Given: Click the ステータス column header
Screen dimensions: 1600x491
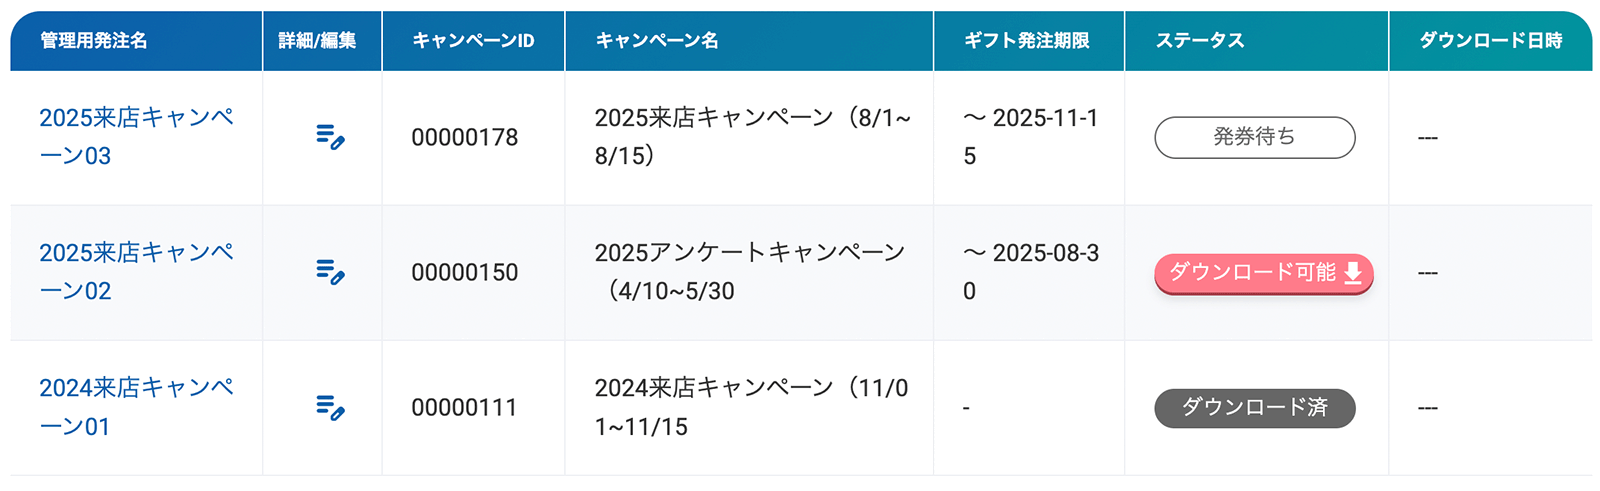Looking at the screenshot, I should click(1200, 41).
